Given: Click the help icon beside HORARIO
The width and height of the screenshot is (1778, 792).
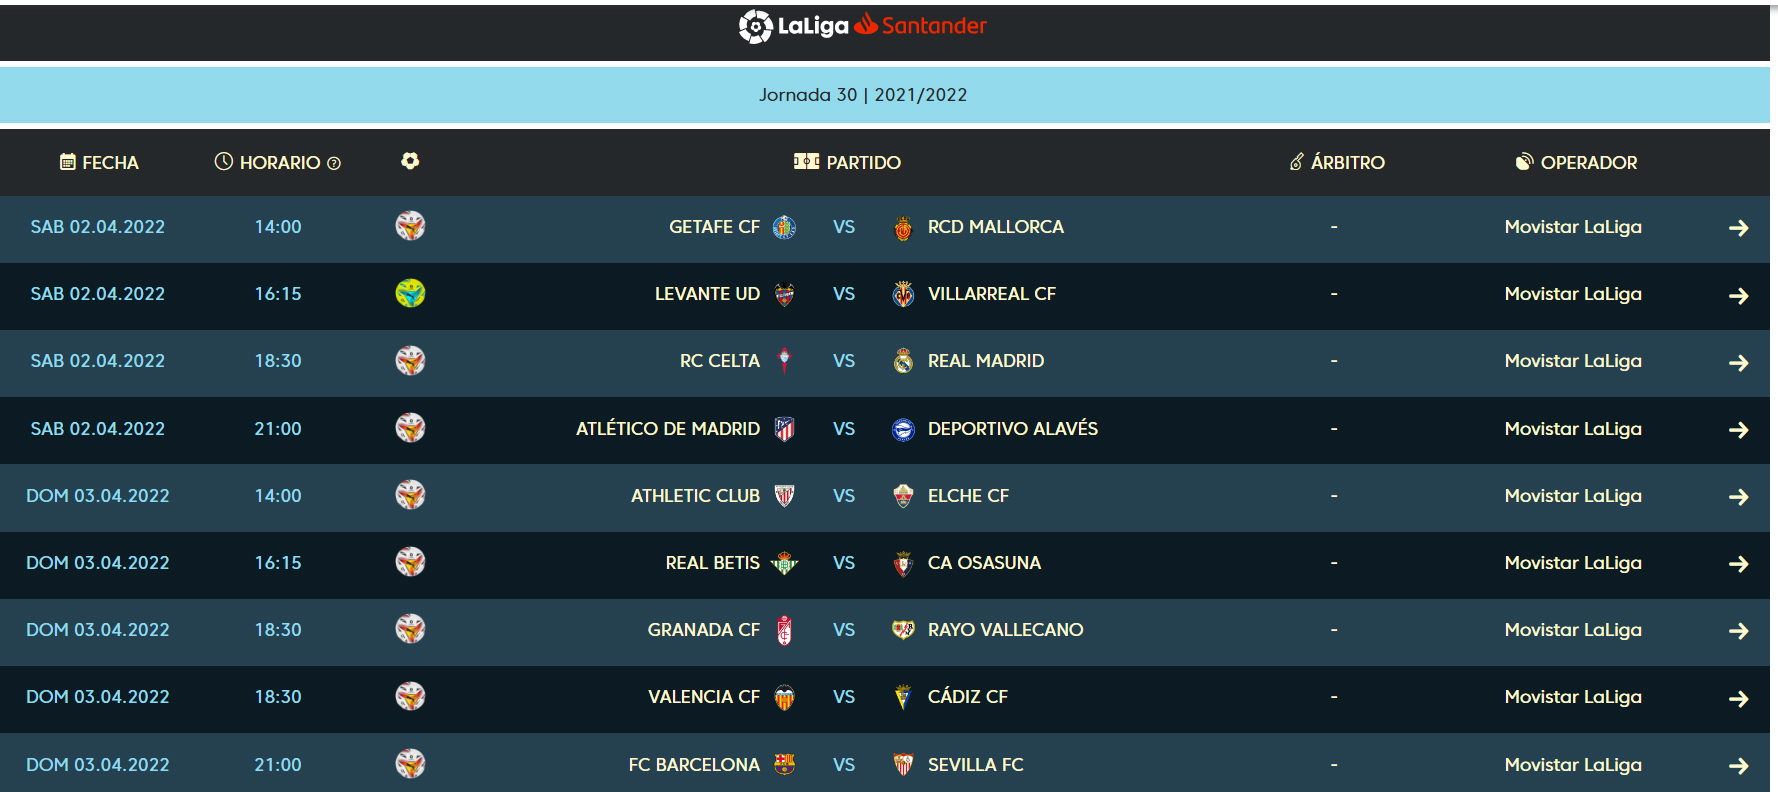Looking at the screenshot, I should (334, 163).
